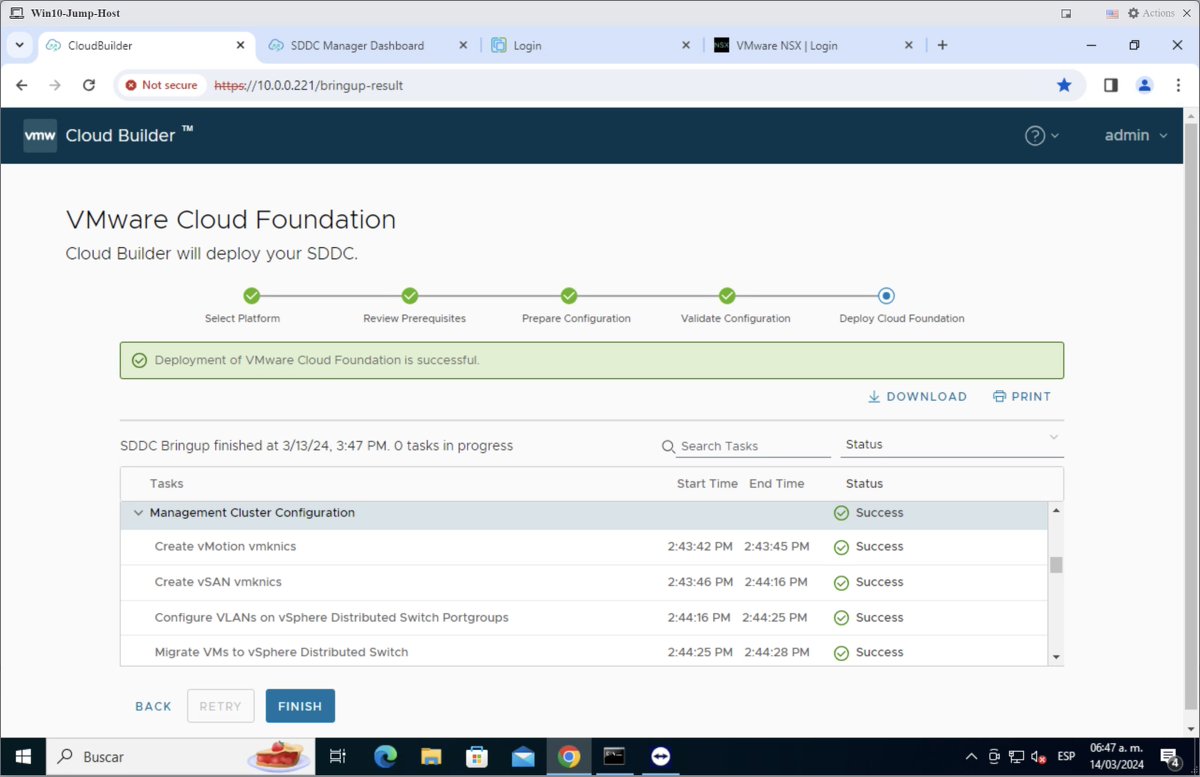Download the bringup report

click(917, 397)
